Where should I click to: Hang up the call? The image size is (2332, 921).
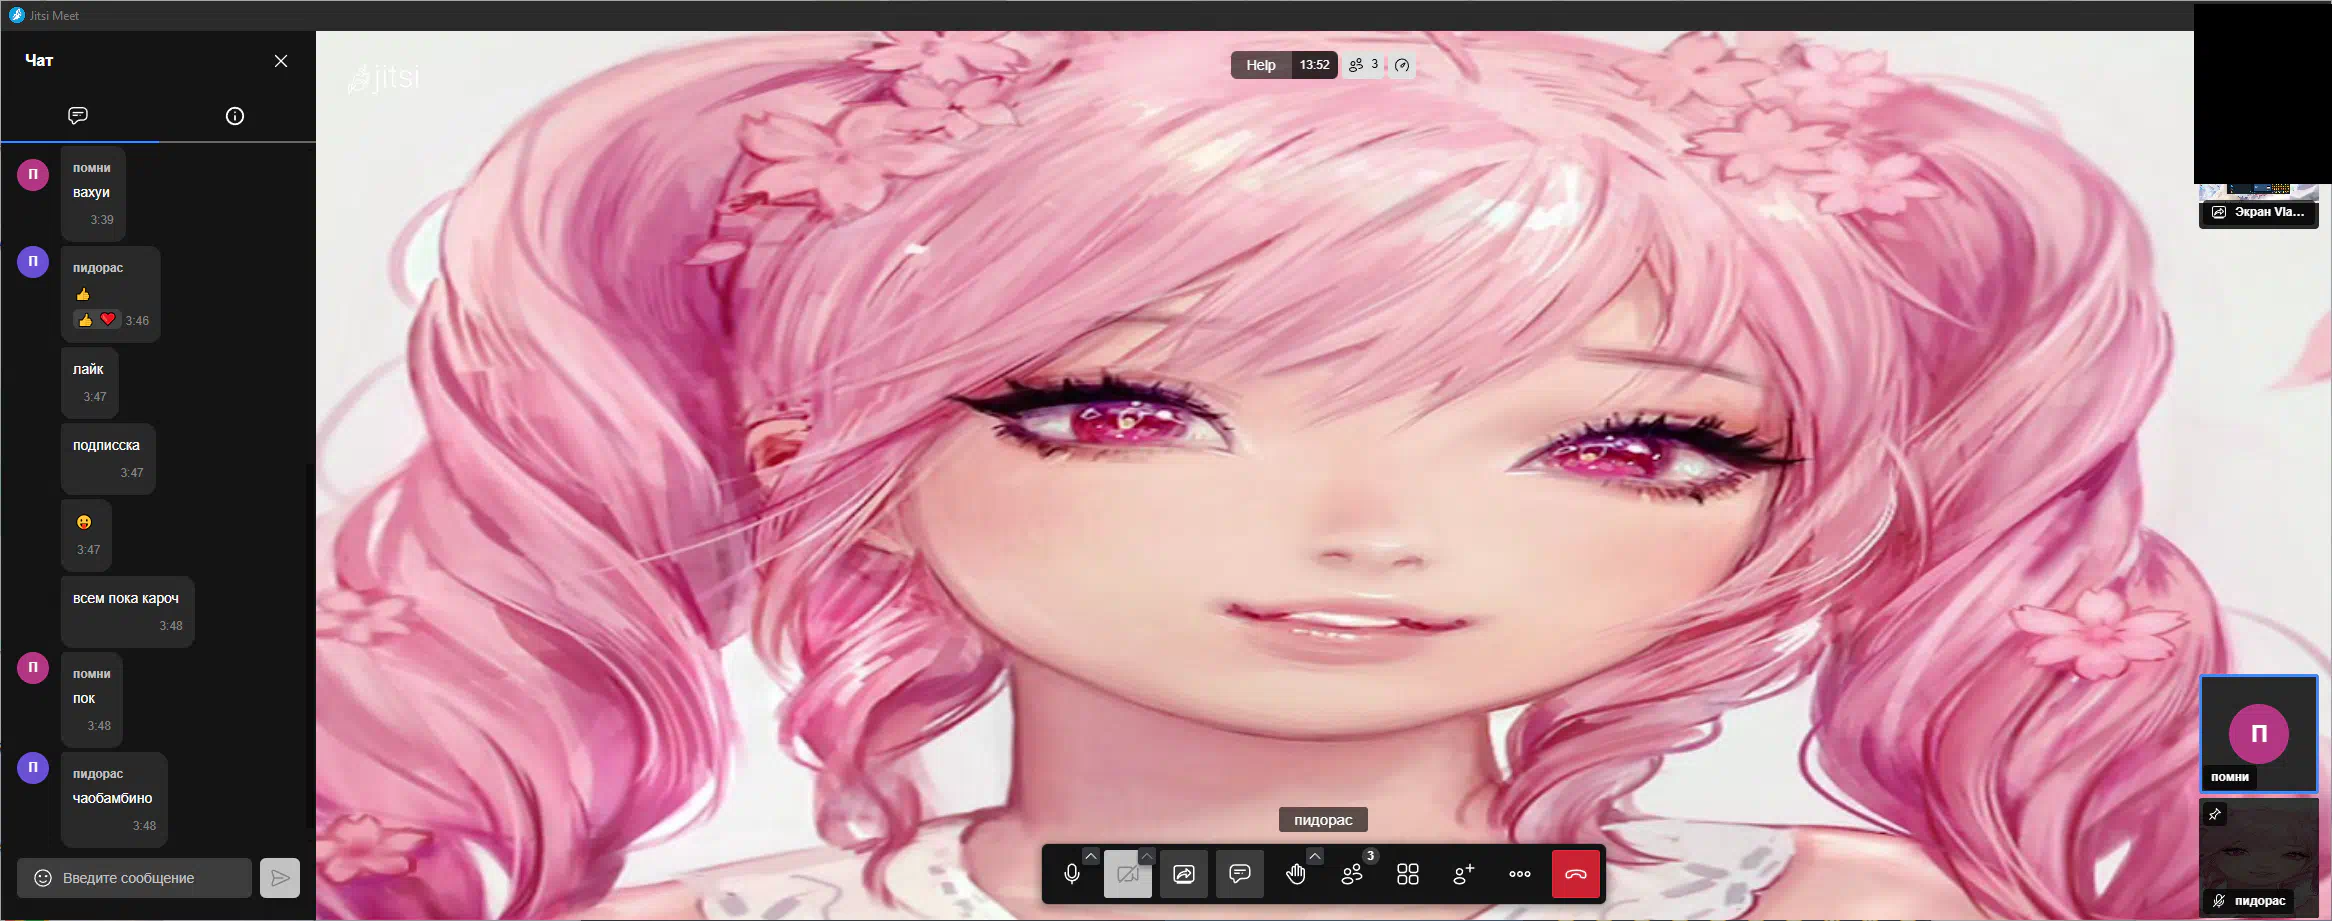1576,874
